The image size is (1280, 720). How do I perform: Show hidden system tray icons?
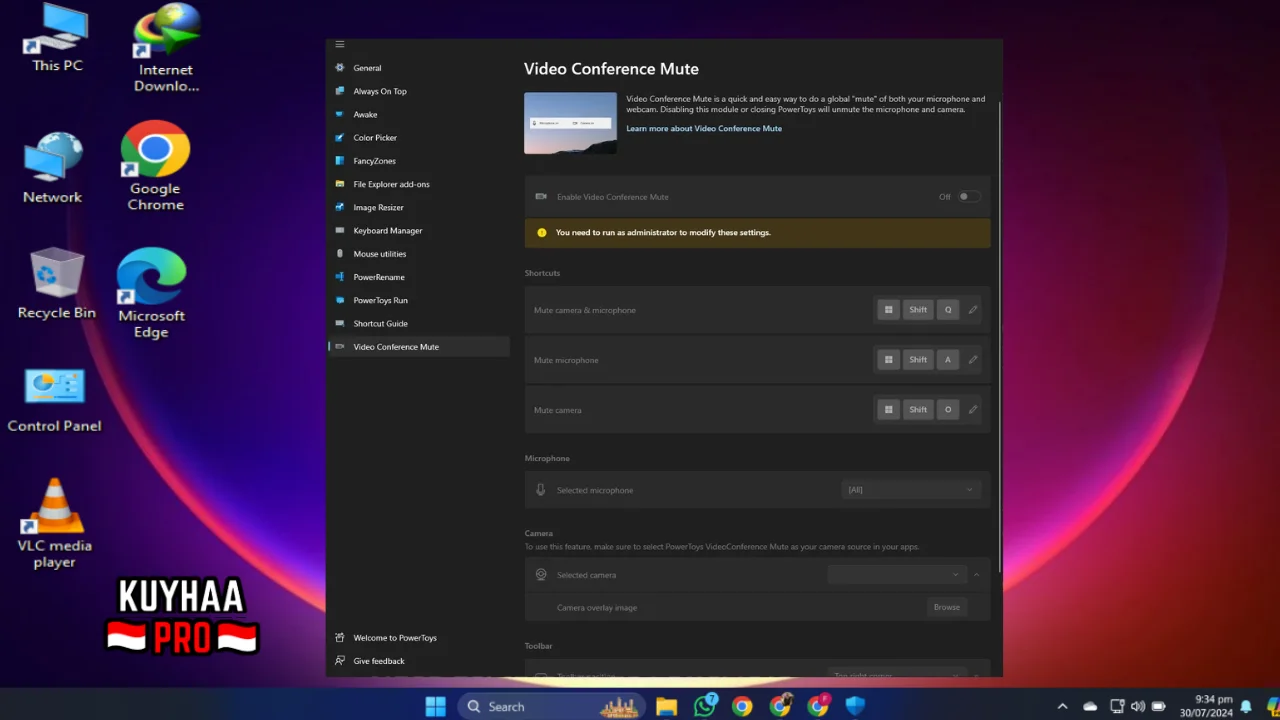point(1062,706)
